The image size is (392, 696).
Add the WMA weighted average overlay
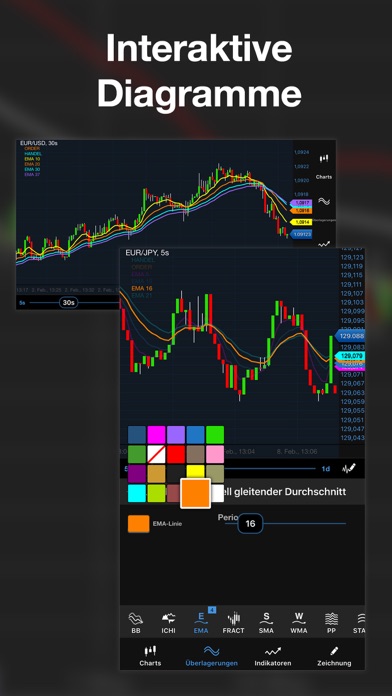pyautogui.click(x=298, y=623)
